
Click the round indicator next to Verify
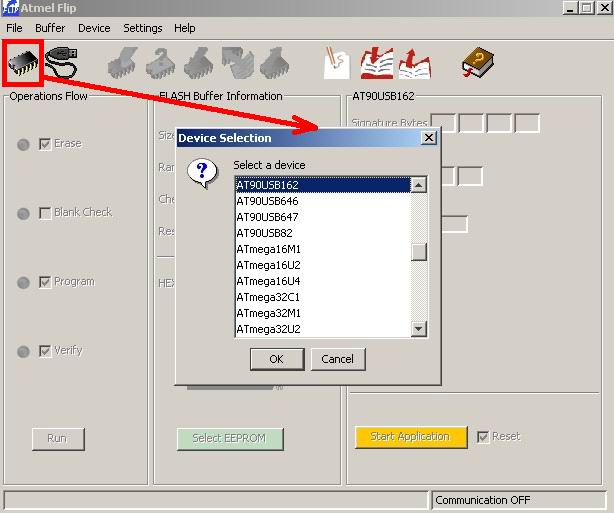(x=23, y=351)
